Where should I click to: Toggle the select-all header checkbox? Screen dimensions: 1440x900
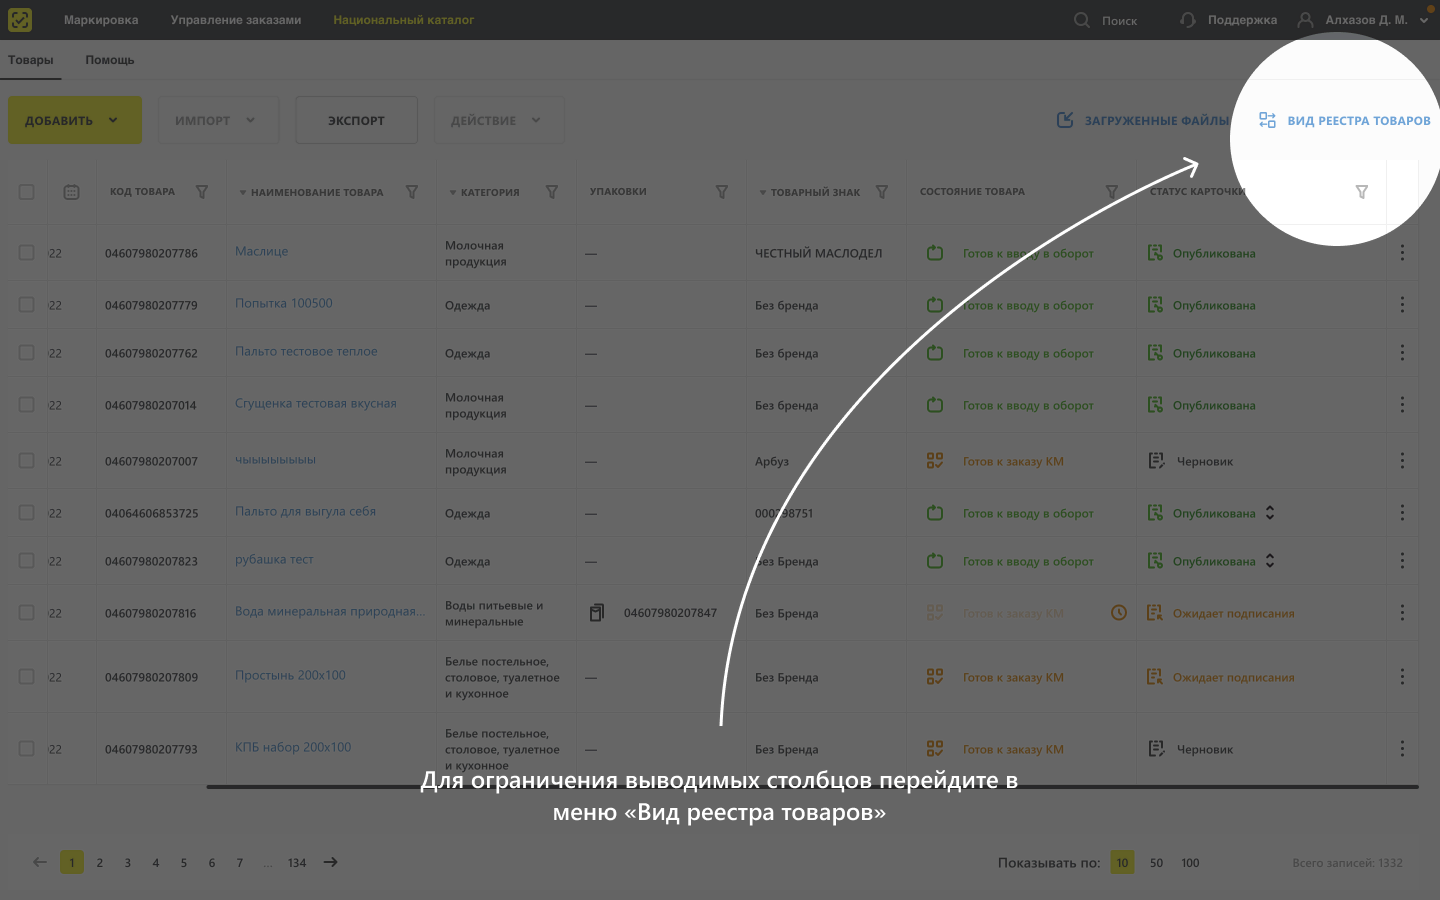point(27,192)
